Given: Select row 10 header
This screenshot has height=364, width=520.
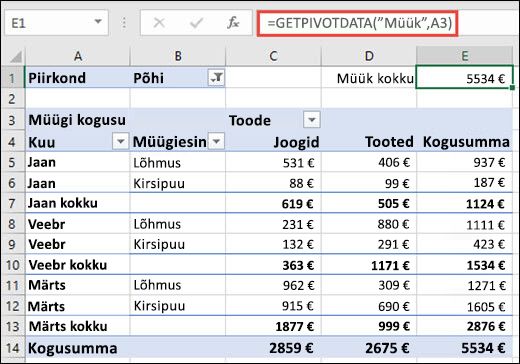Looking at the screenshot, I should click(12, 265).
